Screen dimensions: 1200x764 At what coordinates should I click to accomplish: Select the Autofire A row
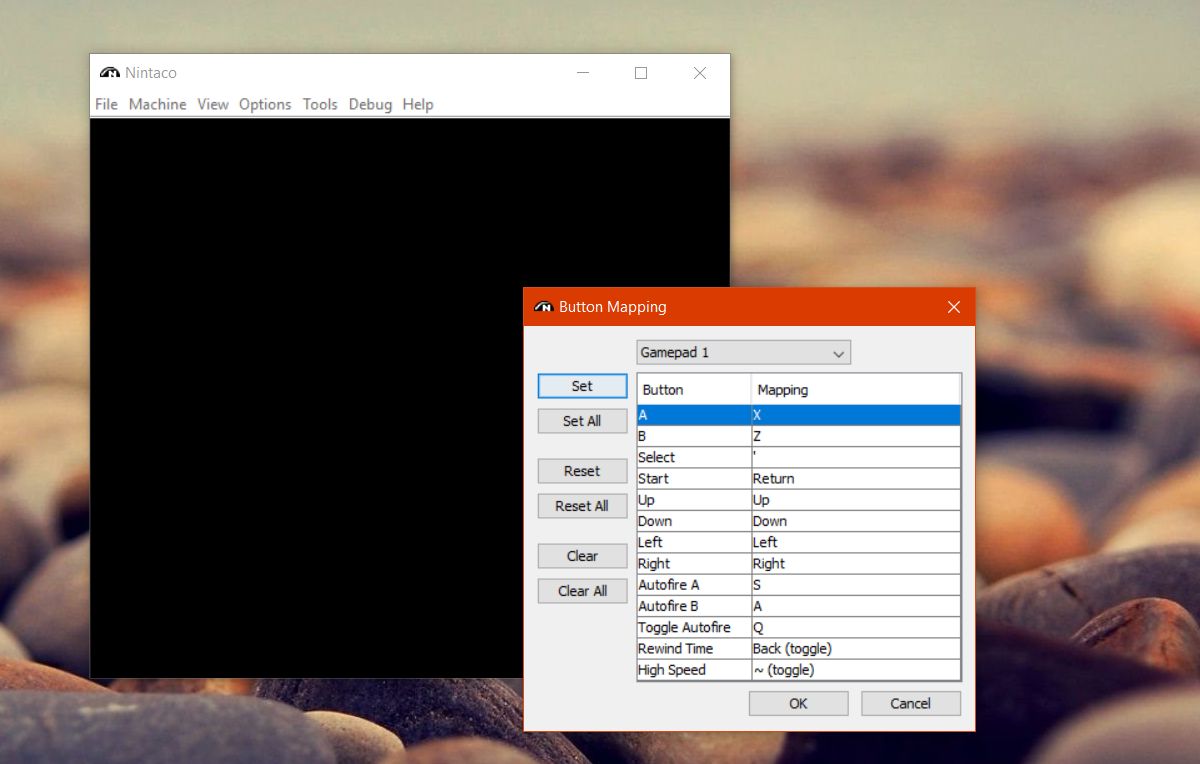799,585
